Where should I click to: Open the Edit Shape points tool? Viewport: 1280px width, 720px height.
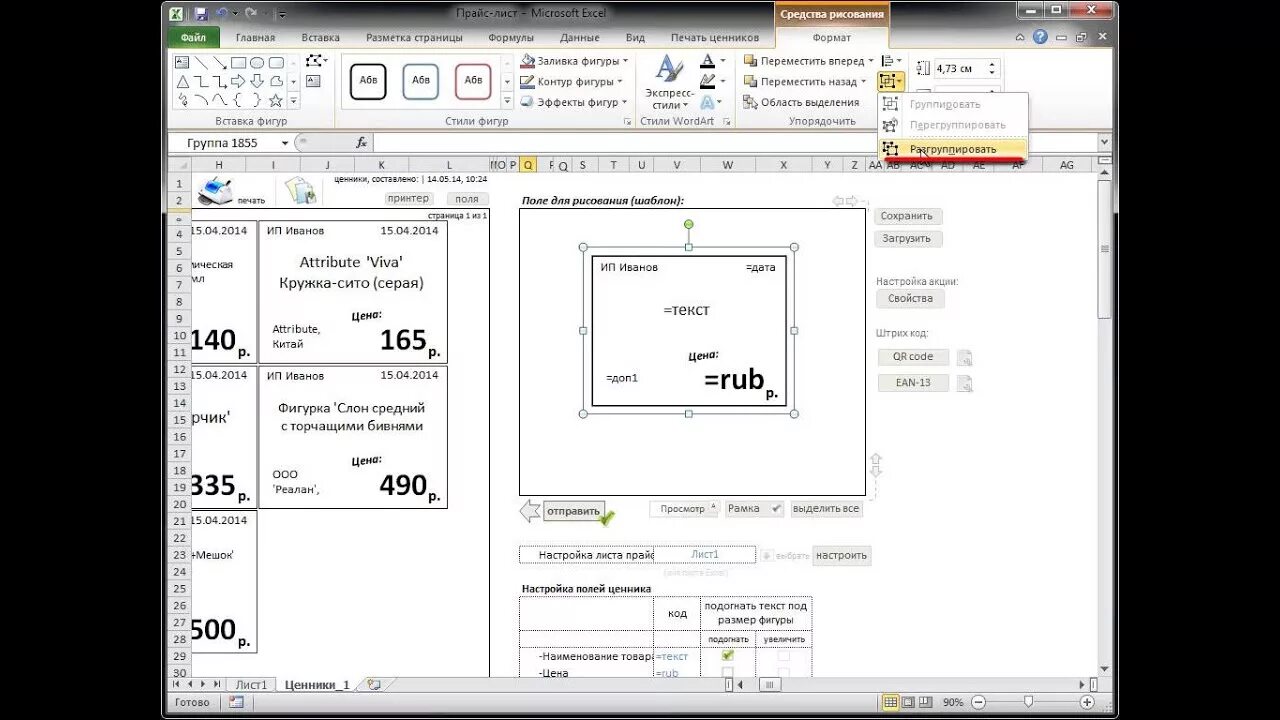pos(316,61)
